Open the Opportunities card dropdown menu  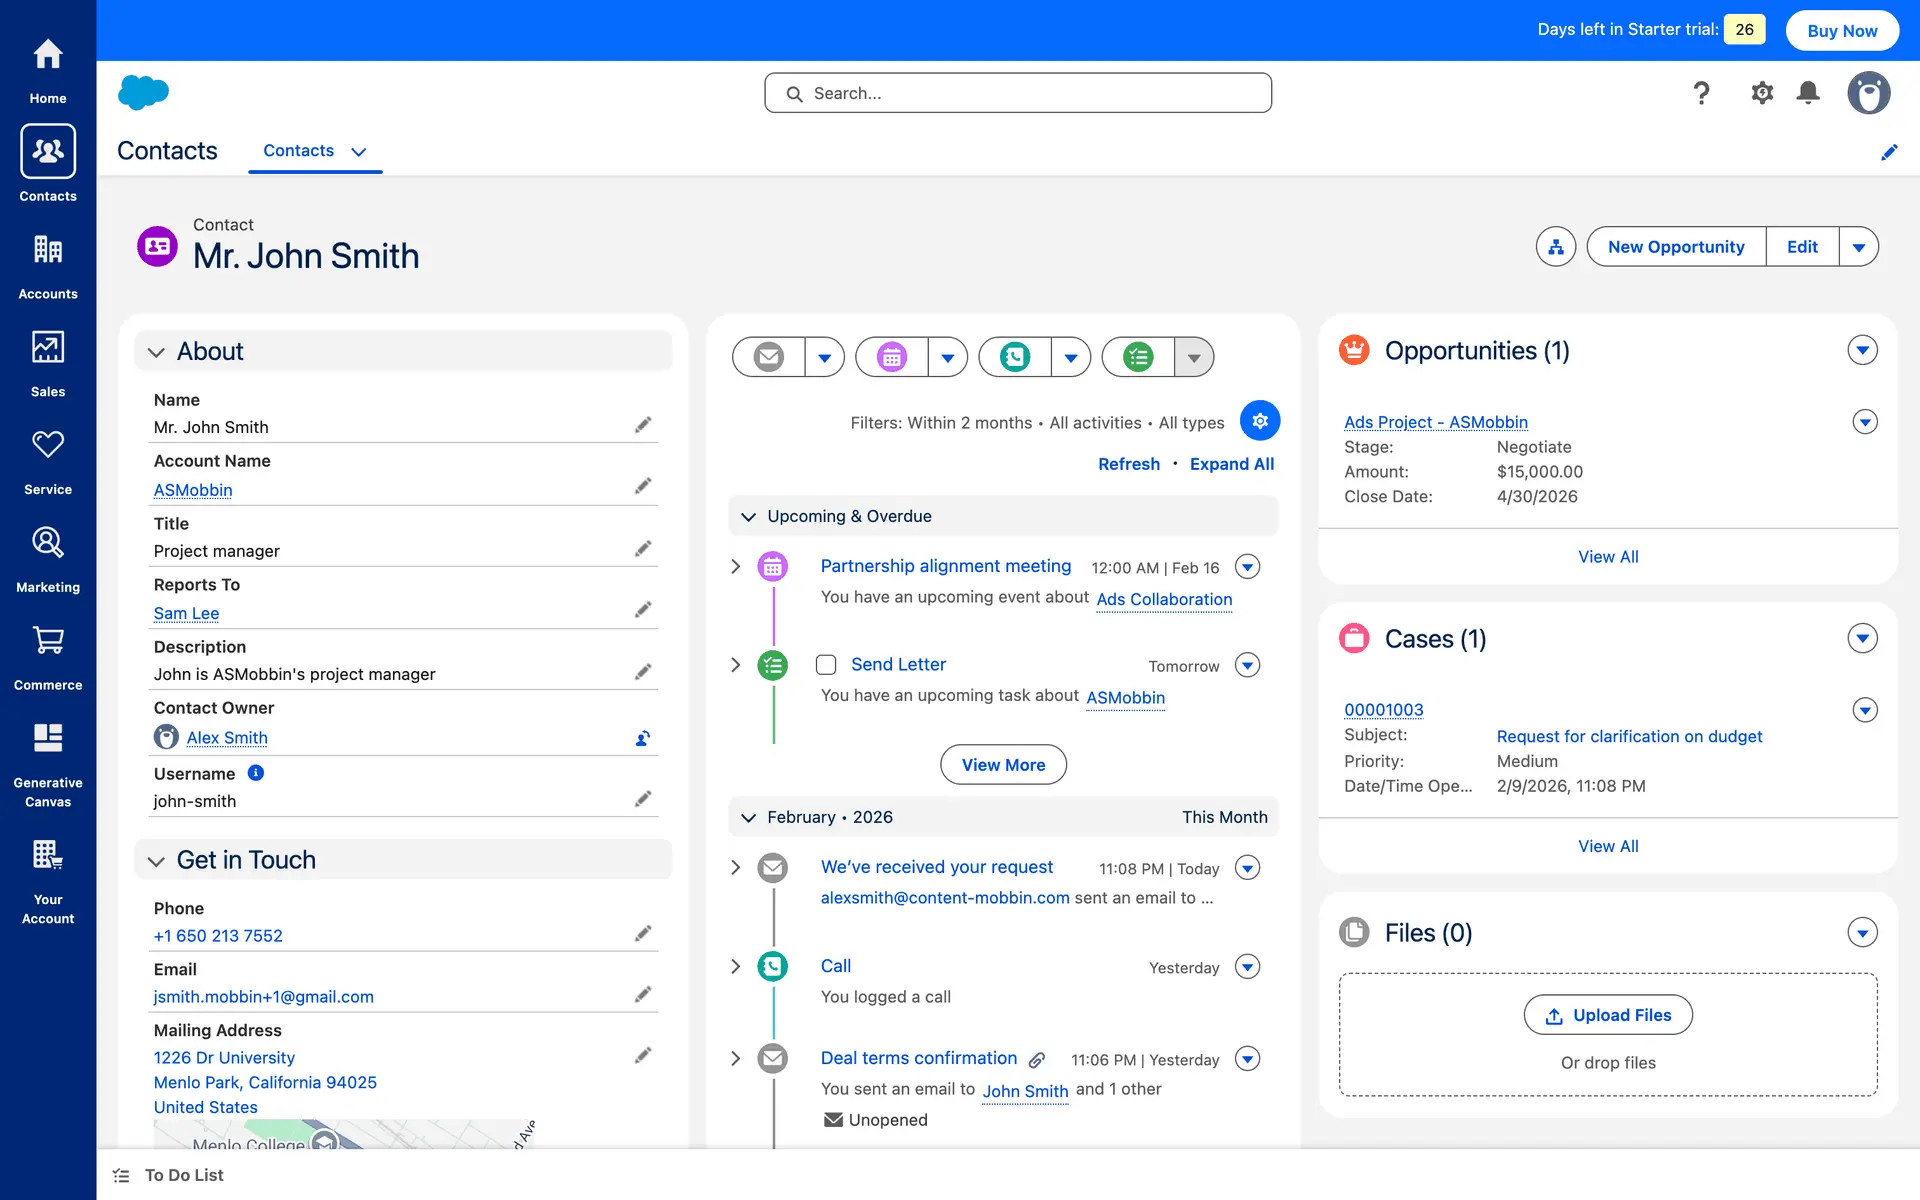1862,351
